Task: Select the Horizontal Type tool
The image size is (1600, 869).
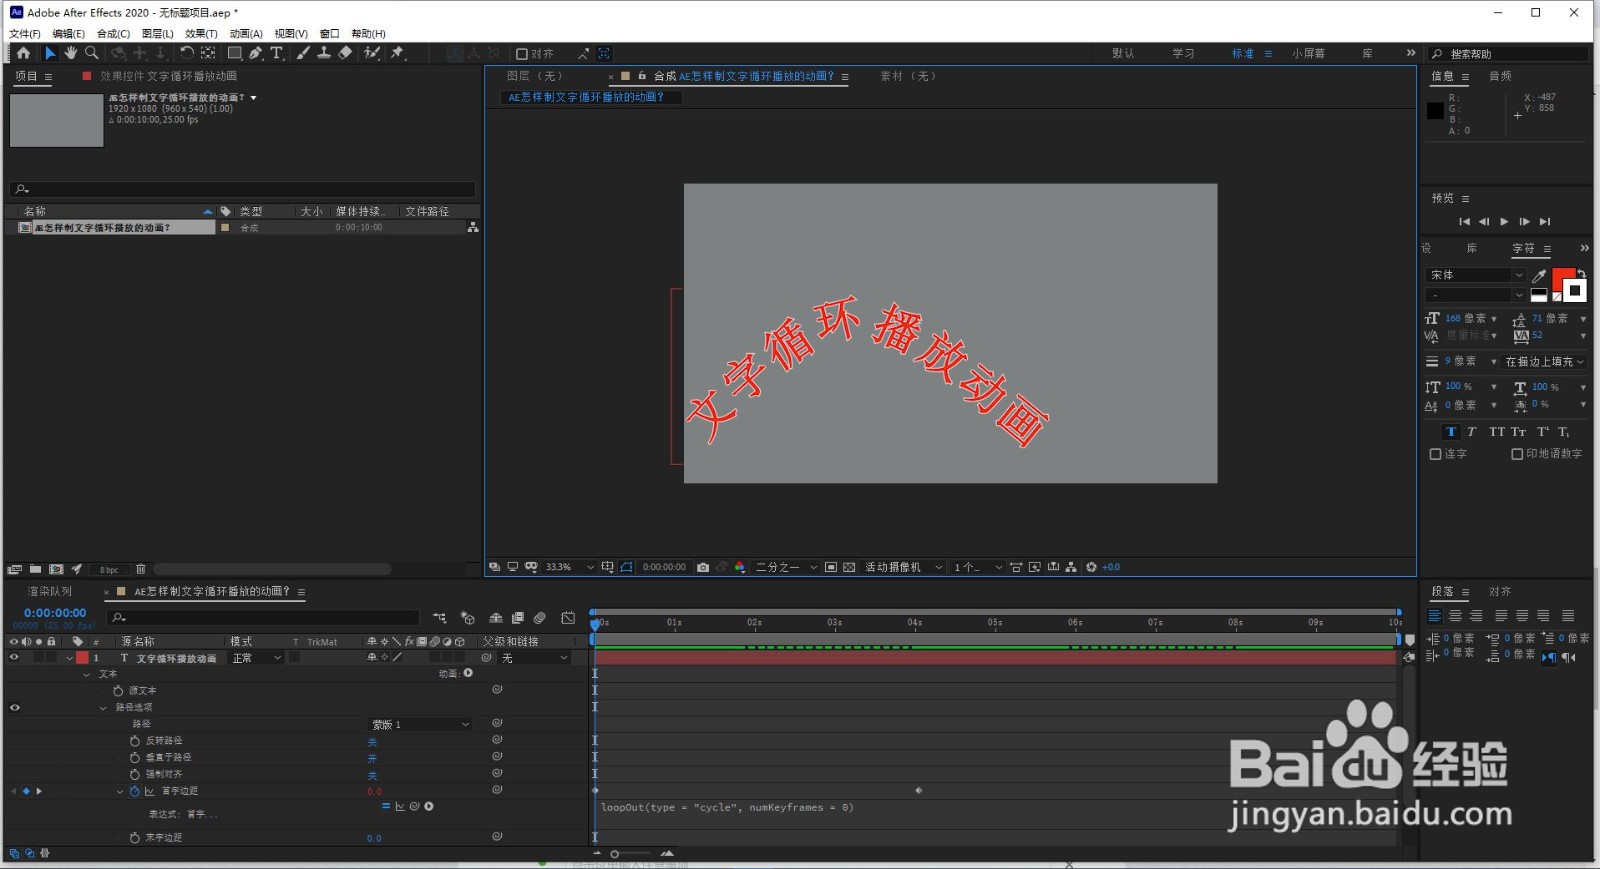Action: point(277,53)
